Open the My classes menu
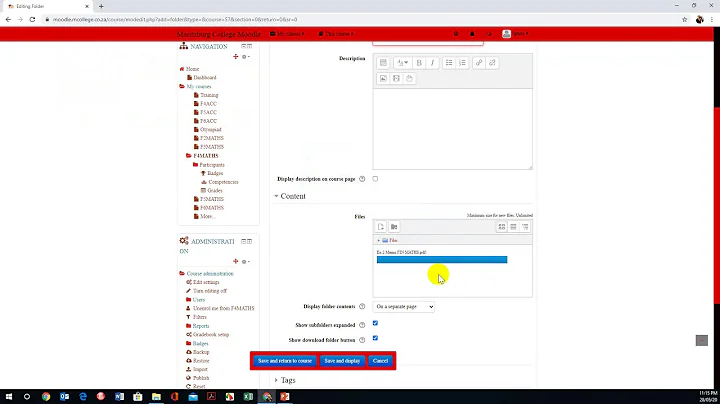The image size is (720, 404). point(287,34)
